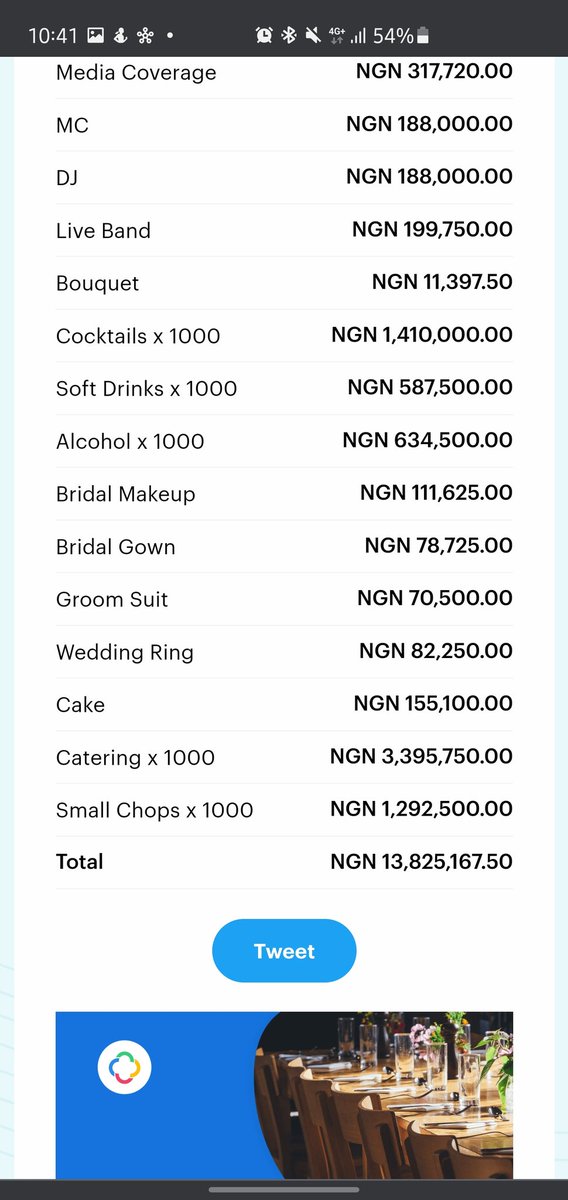Tap the battery indicator icon
The image size is (568, 1200).
(x=423, y=36)
